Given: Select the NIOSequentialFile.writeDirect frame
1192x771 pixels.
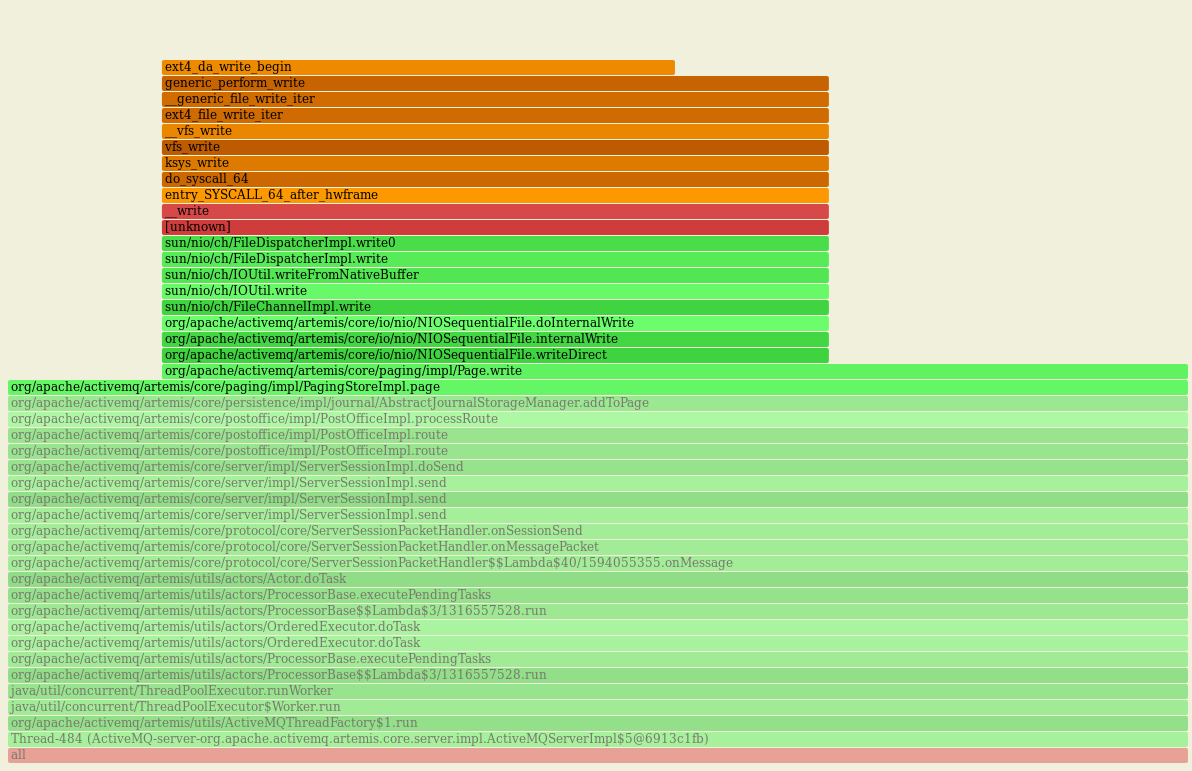Looking at the screenshot, I should 495,355.
